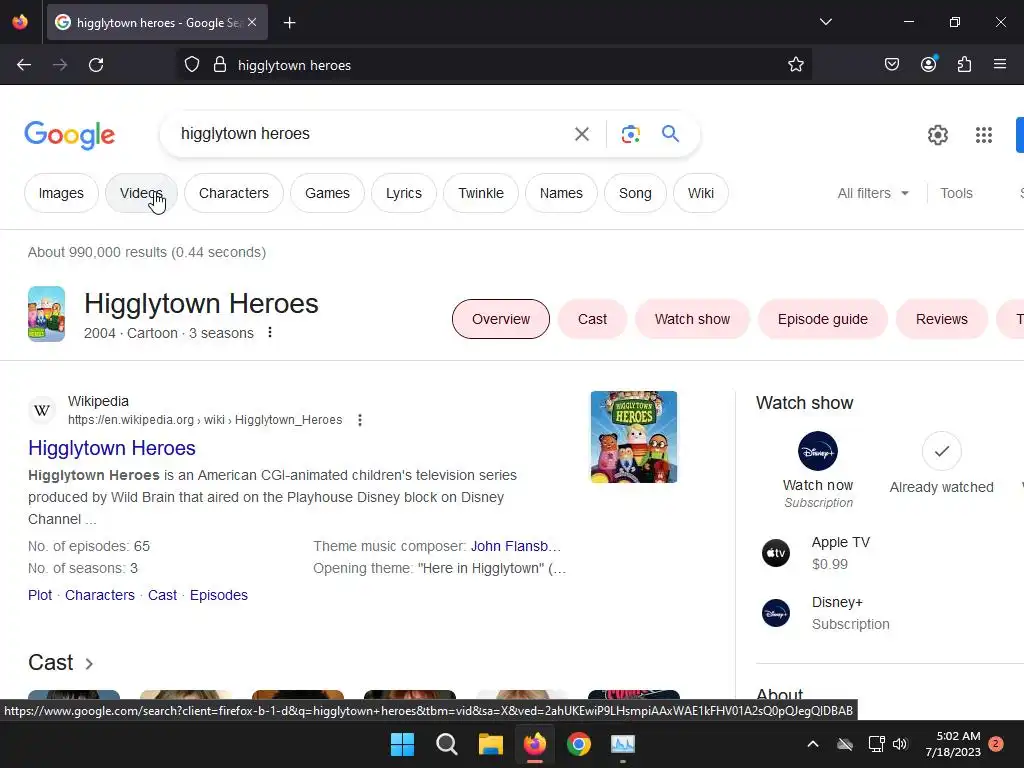Select the Song filter chip
Viewport: 1024px width, 768px height.
point(635,193)
